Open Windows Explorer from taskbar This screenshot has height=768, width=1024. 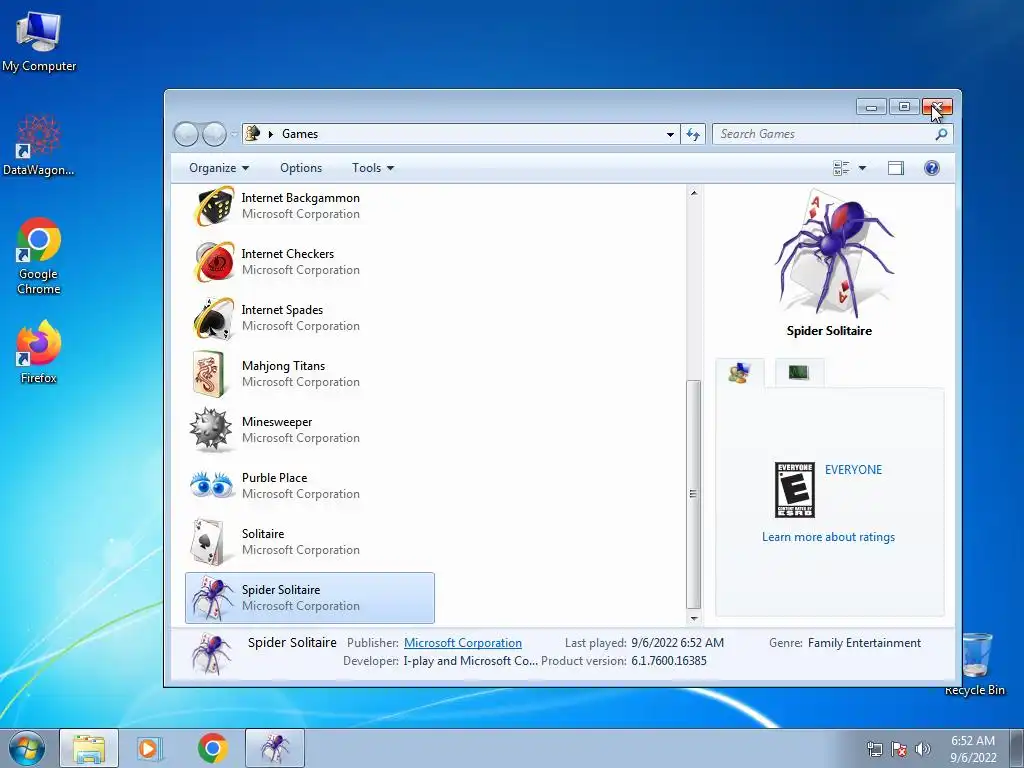[x=89, y=748]
